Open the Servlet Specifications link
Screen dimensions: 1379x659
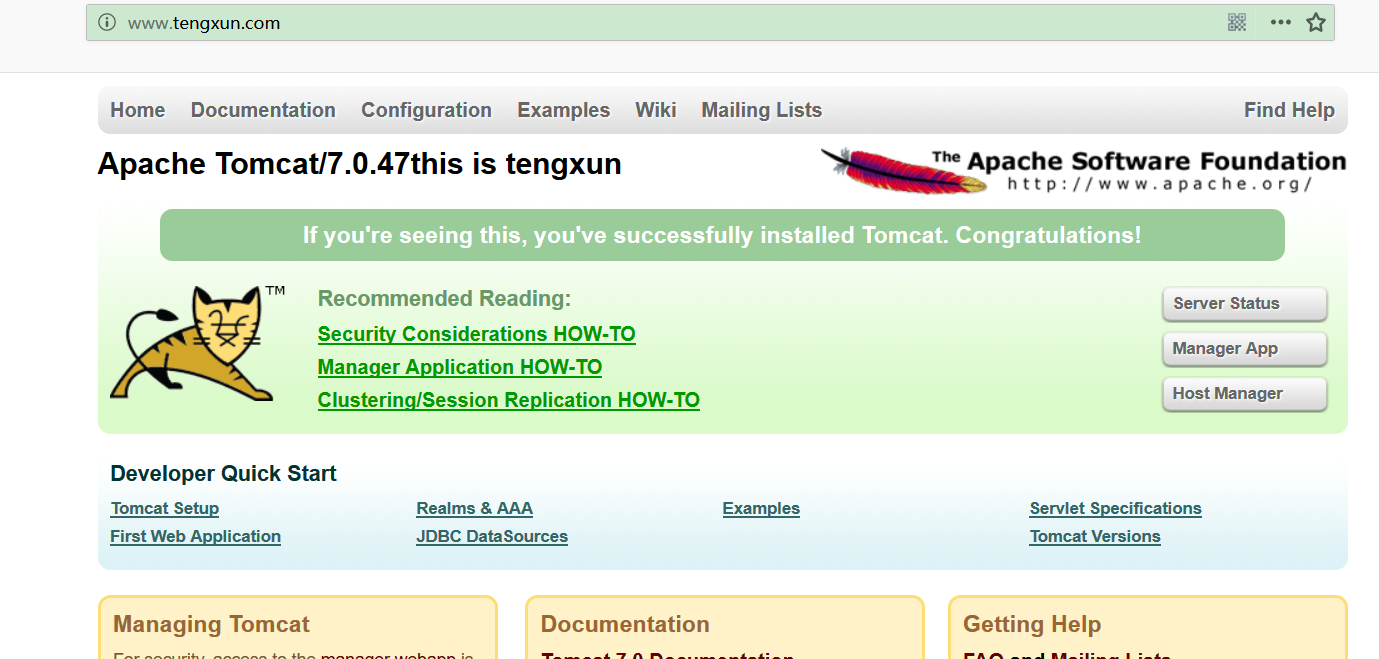[x=1115, y=508]
